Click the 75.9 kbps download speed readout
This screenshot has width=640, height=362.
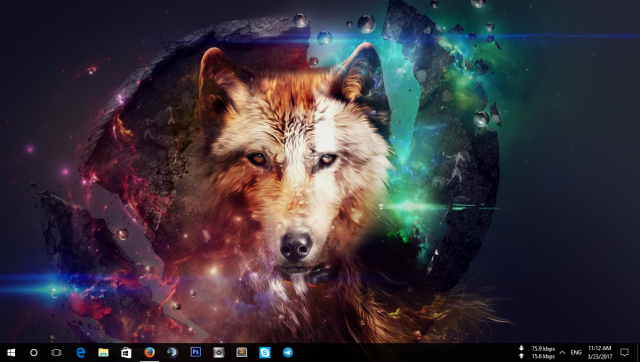click(x=543, y=349)
